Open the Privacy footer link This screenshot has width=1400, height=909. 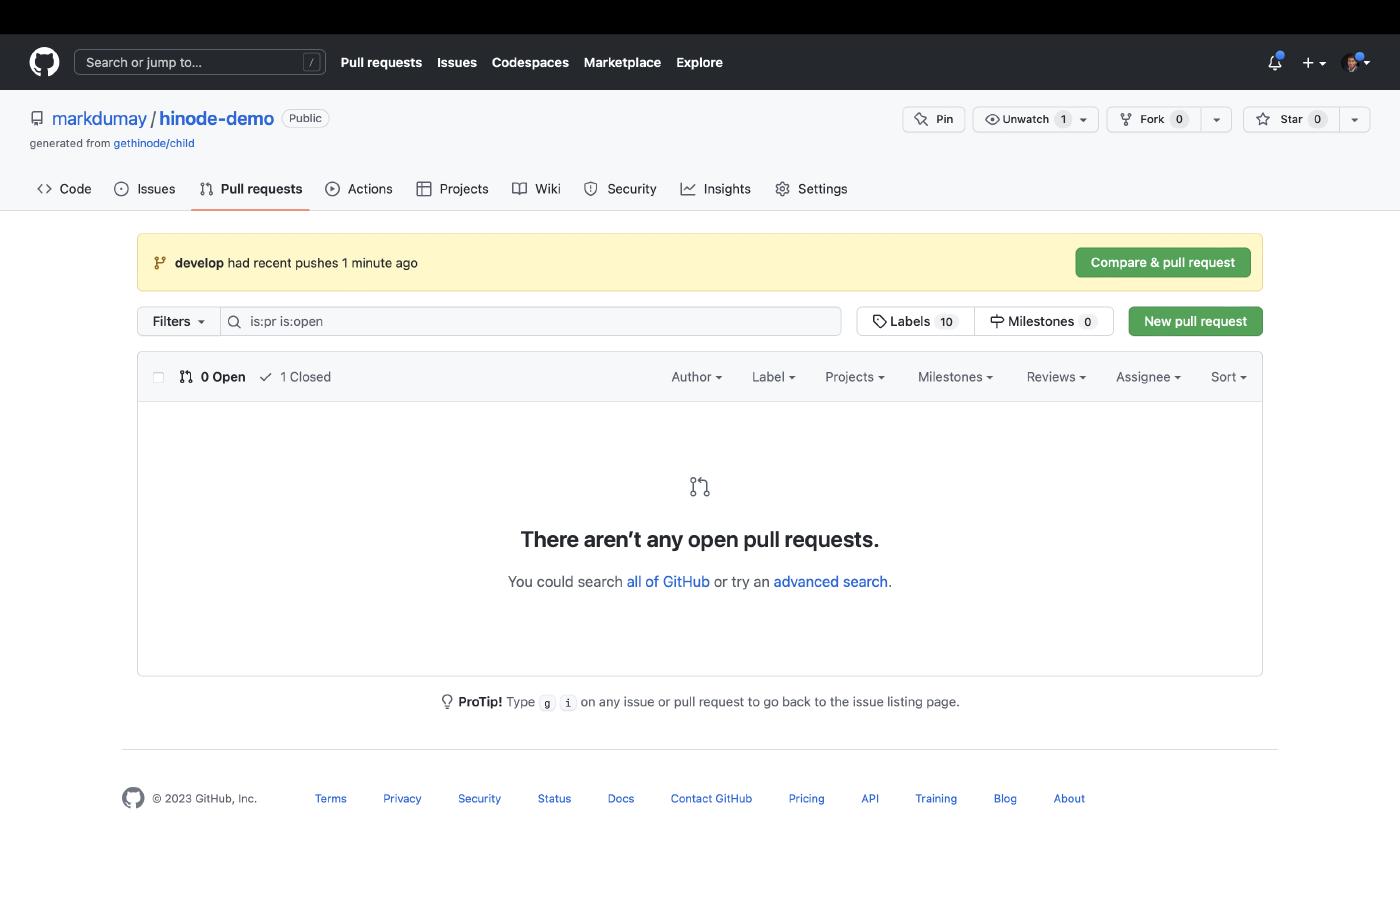click(x=402, y=798)
